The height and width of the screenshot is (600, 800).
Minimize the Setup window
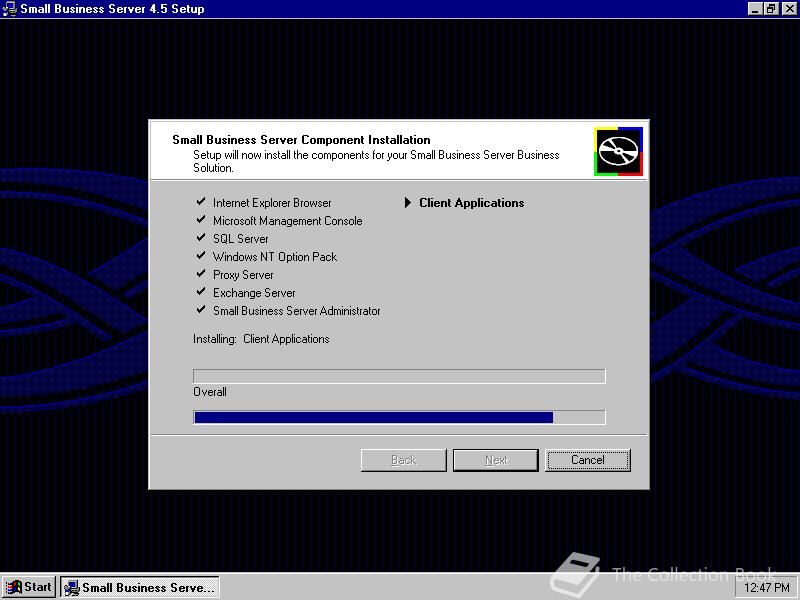point(756,9)
